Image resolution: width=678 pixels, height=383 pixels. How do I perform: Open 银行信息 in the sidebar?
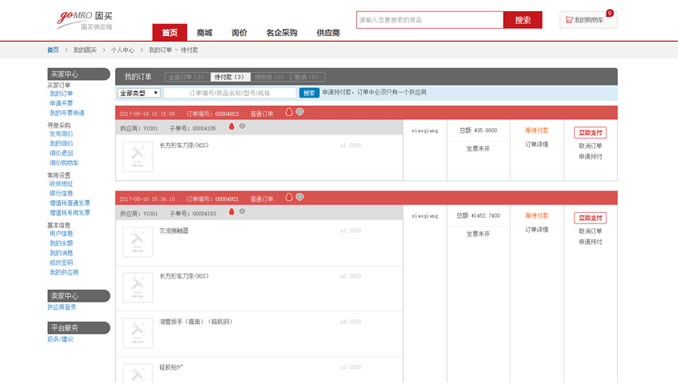(x=61, y=193)
